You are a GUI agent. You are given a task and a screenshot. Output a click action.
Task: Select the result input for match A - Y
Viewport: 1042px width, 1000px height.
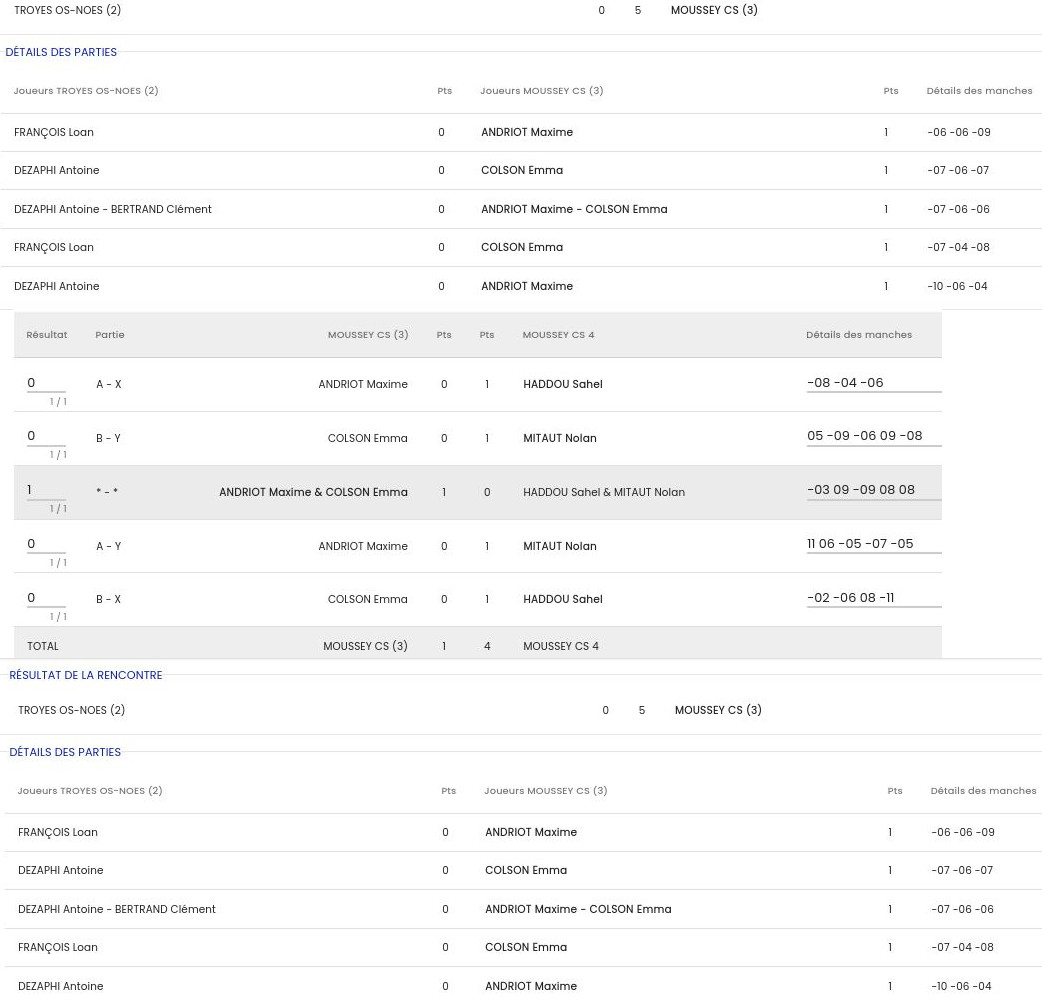[46, 544]
